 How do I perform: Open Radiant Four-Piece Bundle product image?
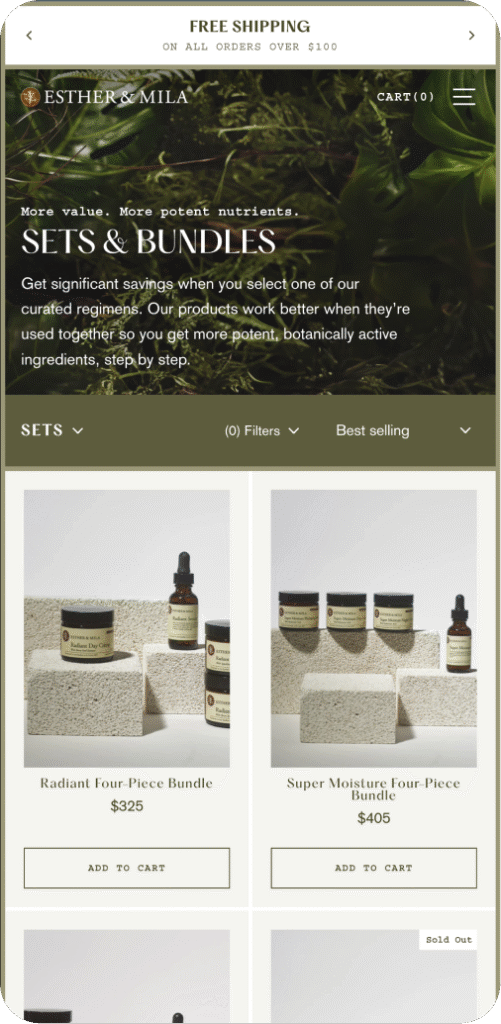[127, 628]
